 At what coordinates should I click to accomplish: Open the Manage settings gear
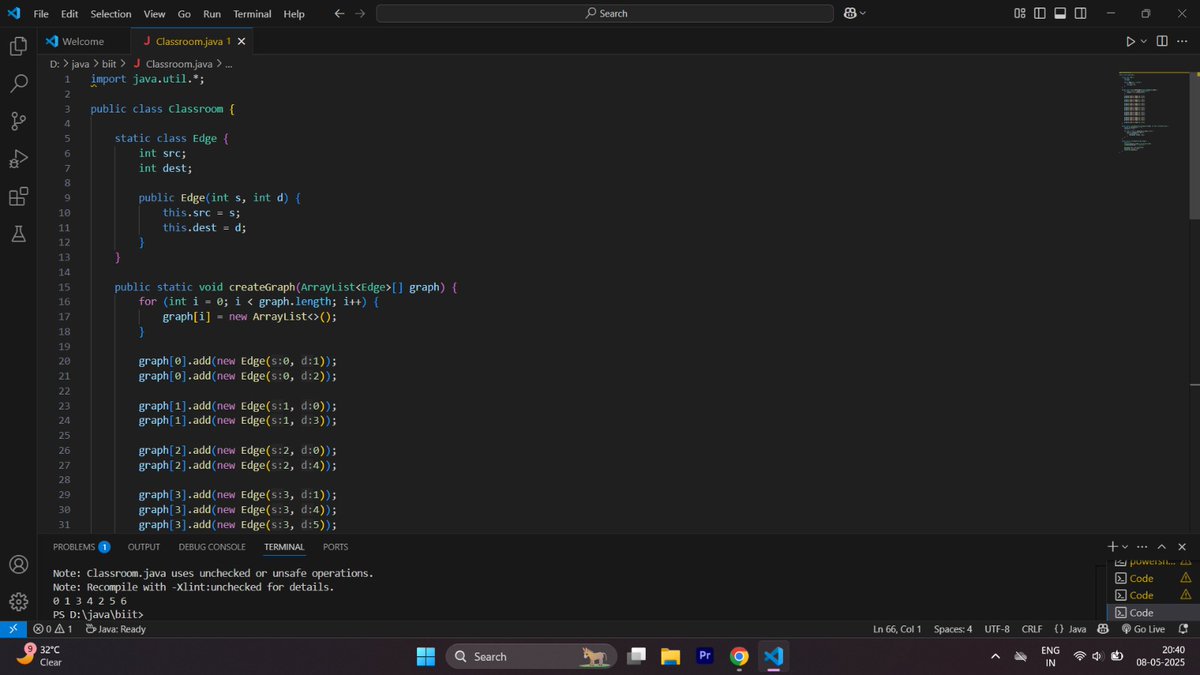click(x=18, y=602)
